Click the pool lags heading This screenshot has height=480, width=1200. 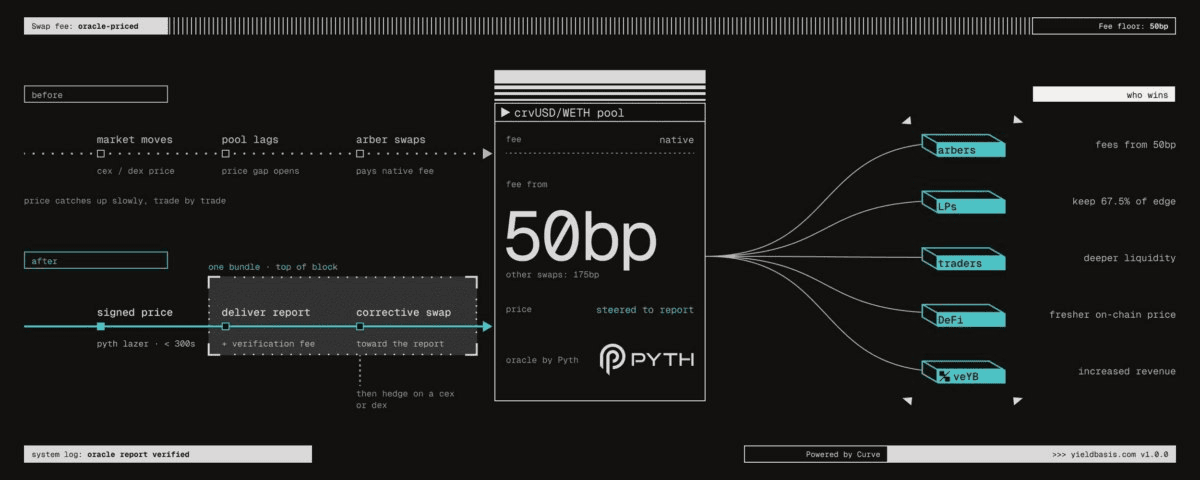click(250, 139)
